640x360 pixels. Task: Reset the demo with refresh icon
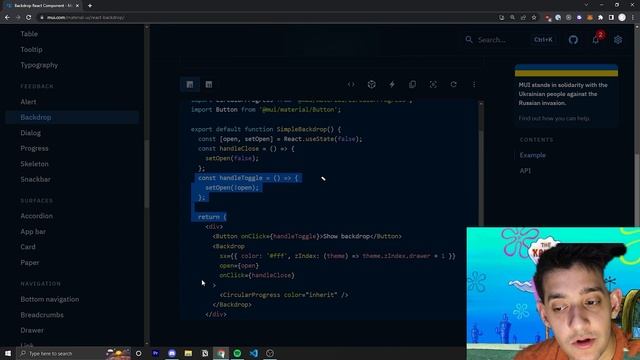click(453, 84)
